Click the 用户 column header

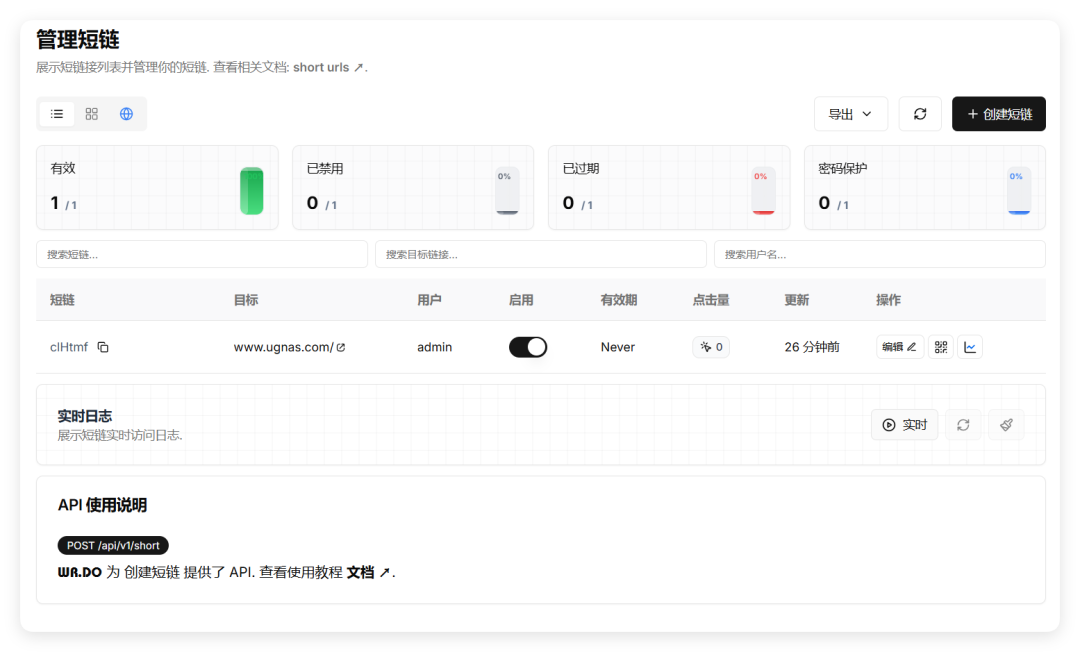[429, 299]
